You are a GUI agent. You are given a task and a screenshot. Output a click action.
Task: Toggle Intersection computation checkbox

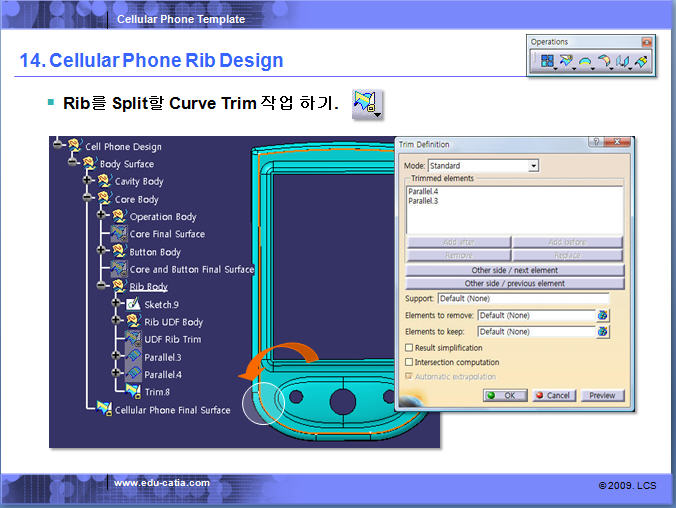point(408,362)
